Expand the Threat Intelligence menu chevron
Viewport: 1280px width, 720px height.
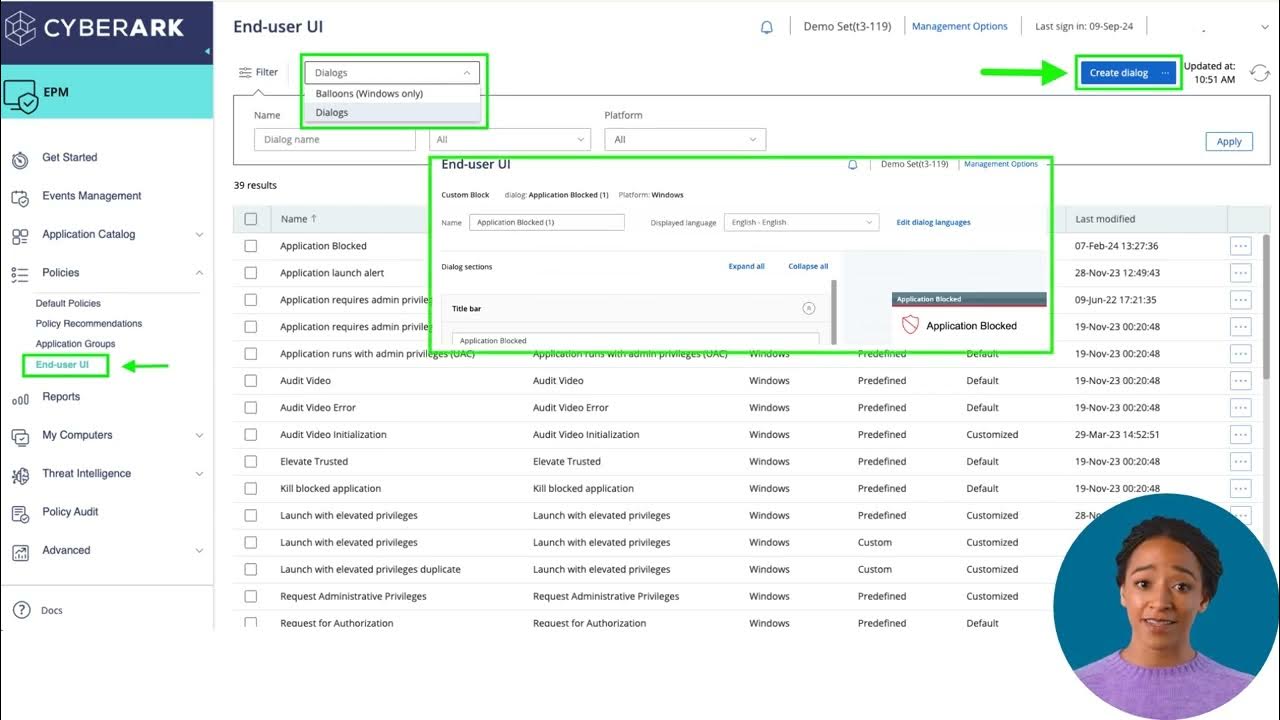pyautogui.click(x=199, y=474)
